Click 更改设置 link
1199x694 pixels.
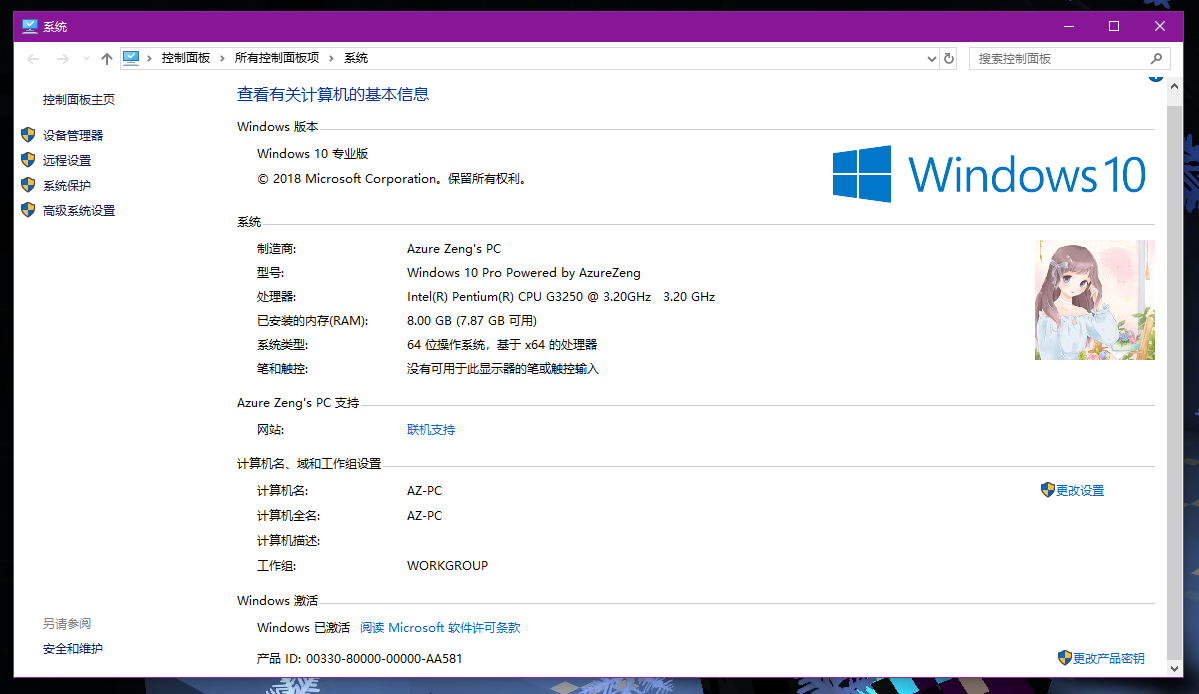pos(1080,491)
